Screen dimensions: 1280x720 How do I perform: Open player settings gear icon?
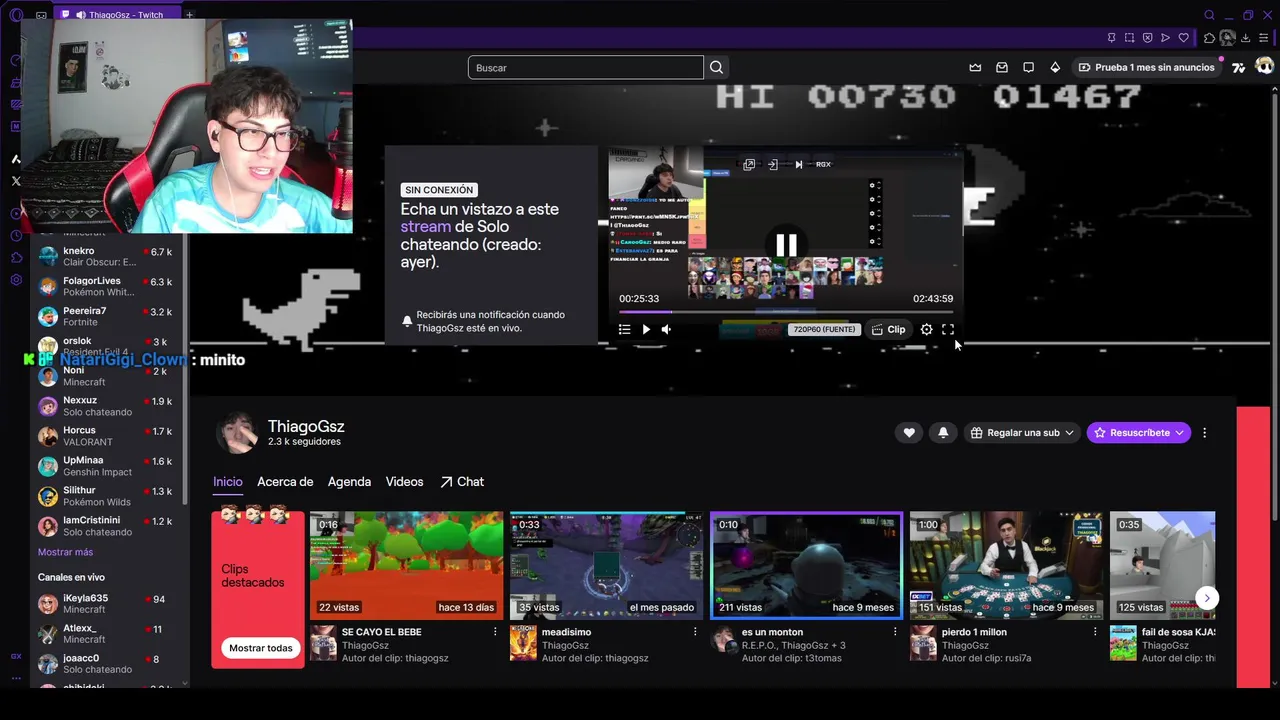(926, 329)
